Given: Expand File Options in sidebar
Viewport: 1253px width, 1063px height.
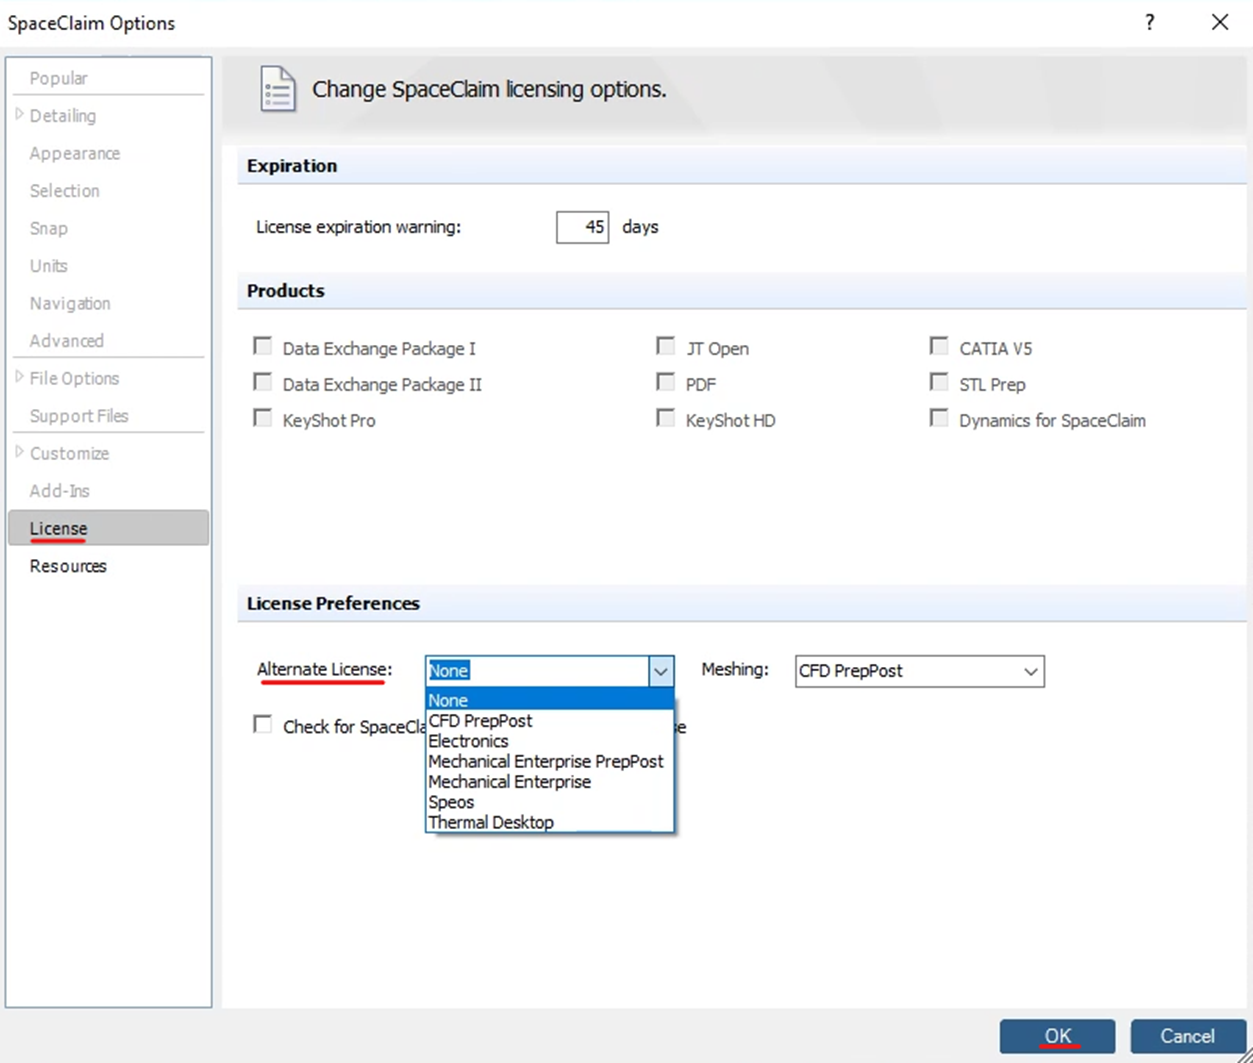Looking at the screenshot, I should pos(20,378).
